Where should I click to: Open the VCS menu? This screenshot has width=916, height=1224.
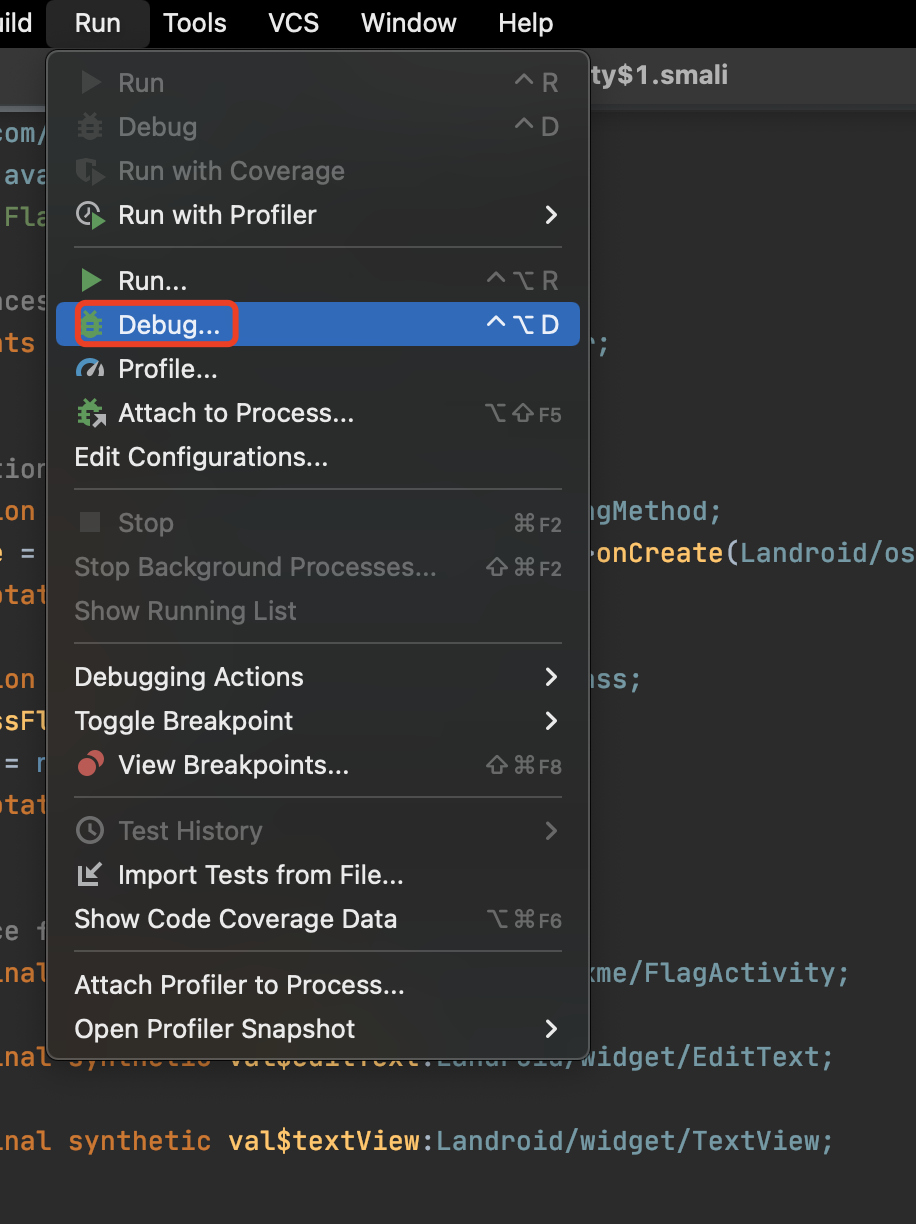(x=294, y=23)
